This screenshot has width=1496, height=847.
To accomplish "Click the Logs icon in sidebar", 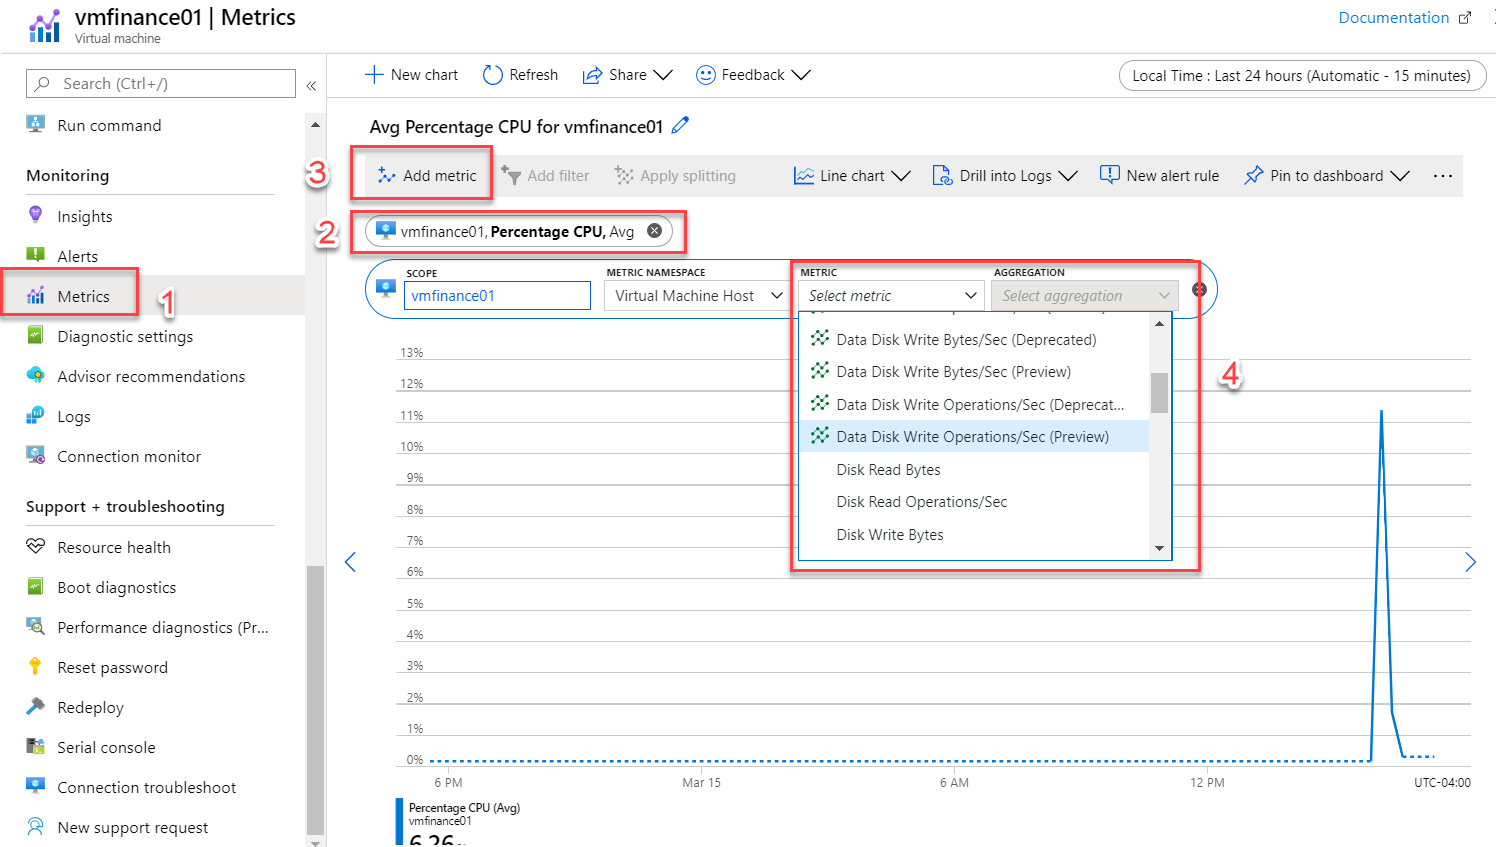I will (x=36, y=415).
